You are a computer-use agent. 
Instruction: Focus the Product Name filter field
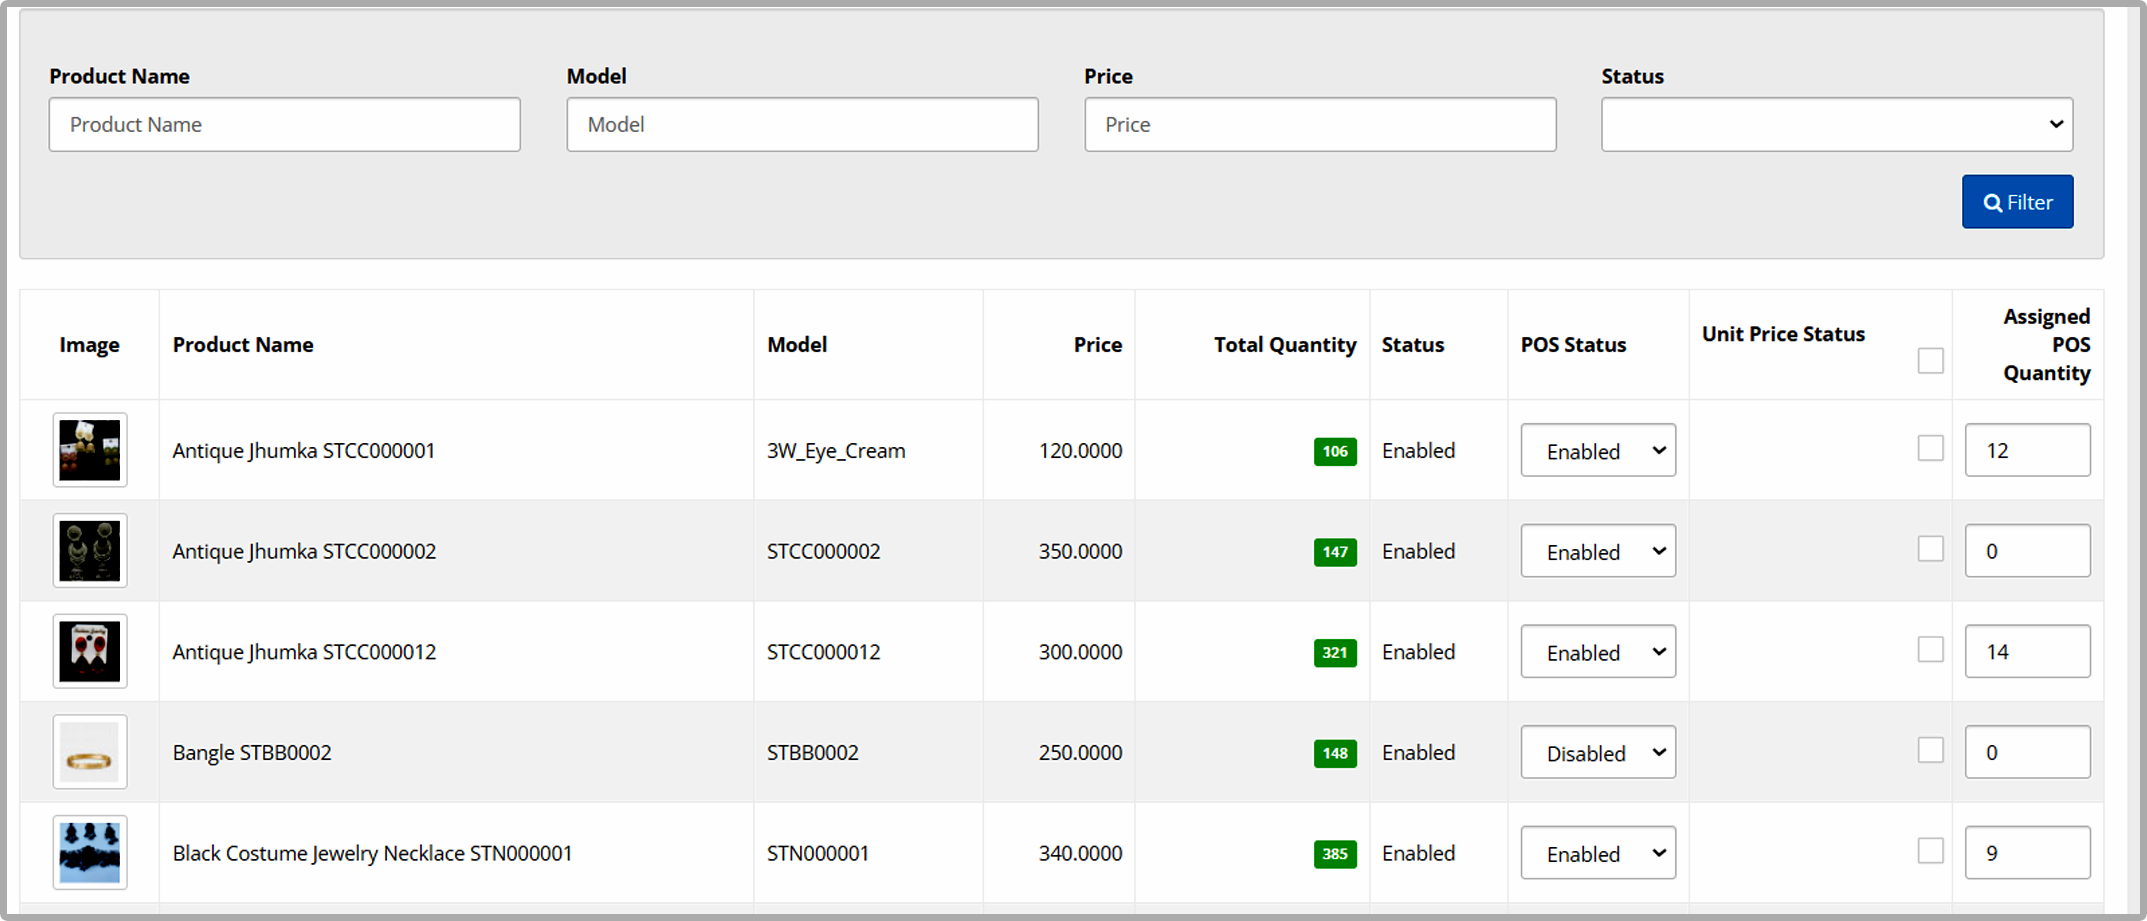tap(285, 124)
